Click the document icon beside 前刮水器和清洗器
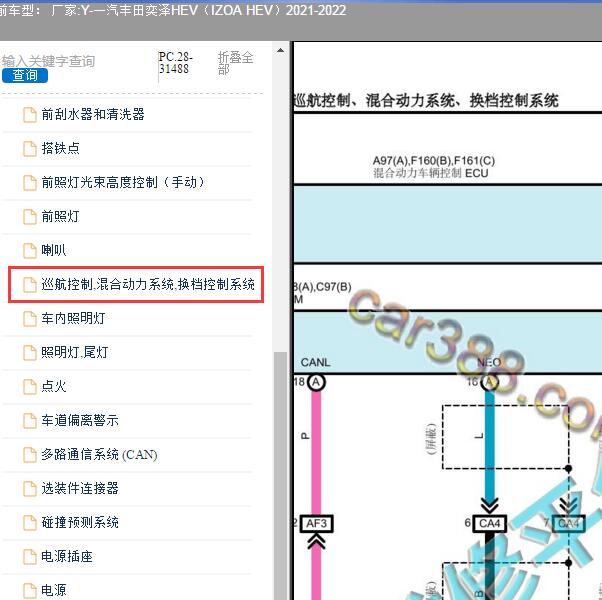 click(x=30, y=115)
